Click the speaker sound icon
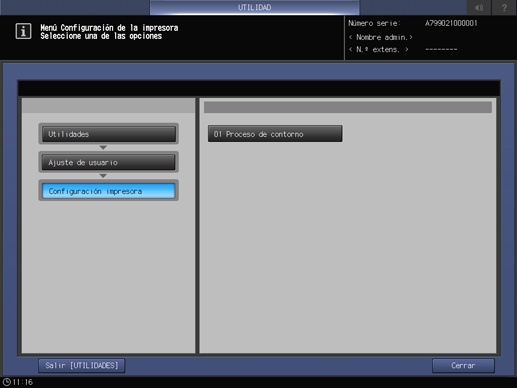Screen dimensions: 517x388 pyautogui.click(x=479, y=7)
